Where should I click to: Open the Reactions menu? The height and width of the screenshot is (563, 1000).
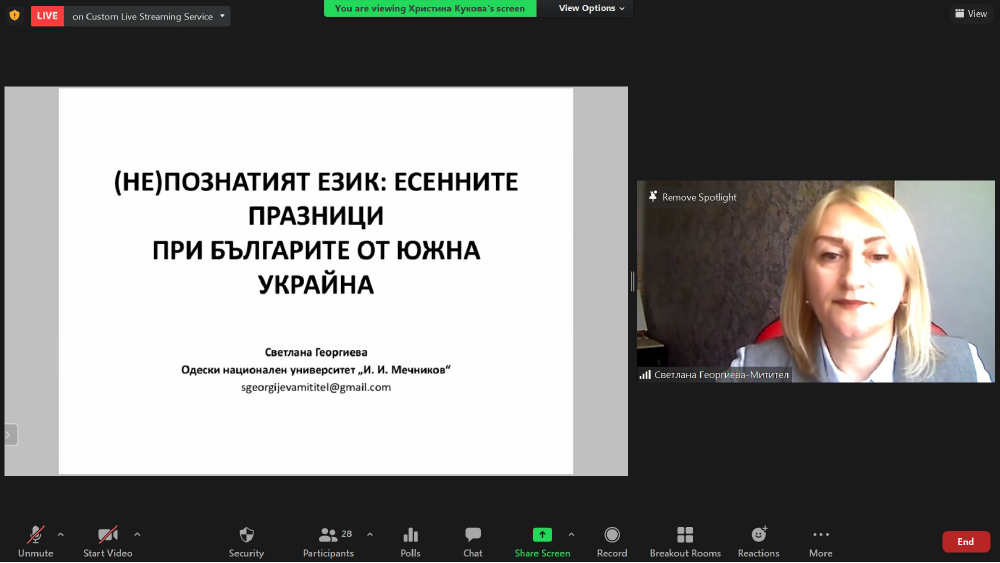(759, 535)
